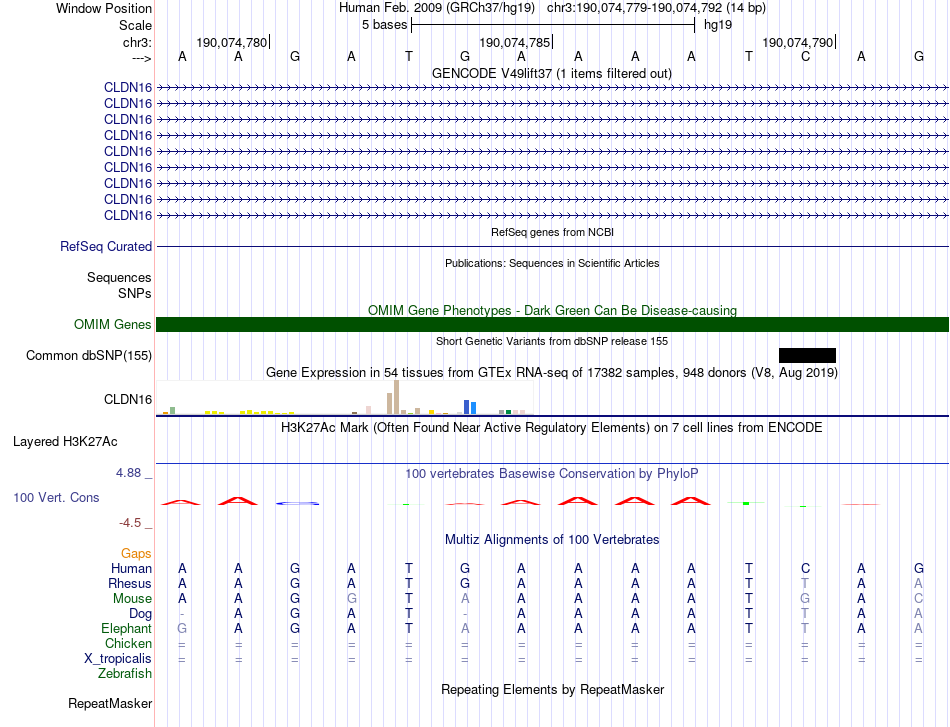Select the X_tropicalis alignment row label
950x727 pixels.
(x=118, y=659)
